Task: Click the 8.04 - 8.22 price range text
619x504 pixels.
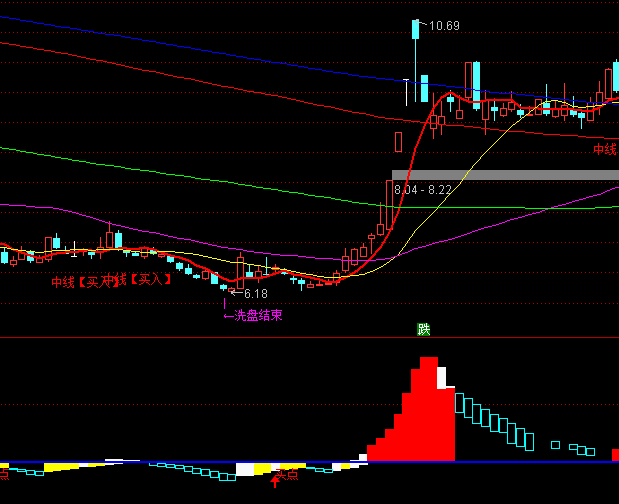Action: point(423,189)
